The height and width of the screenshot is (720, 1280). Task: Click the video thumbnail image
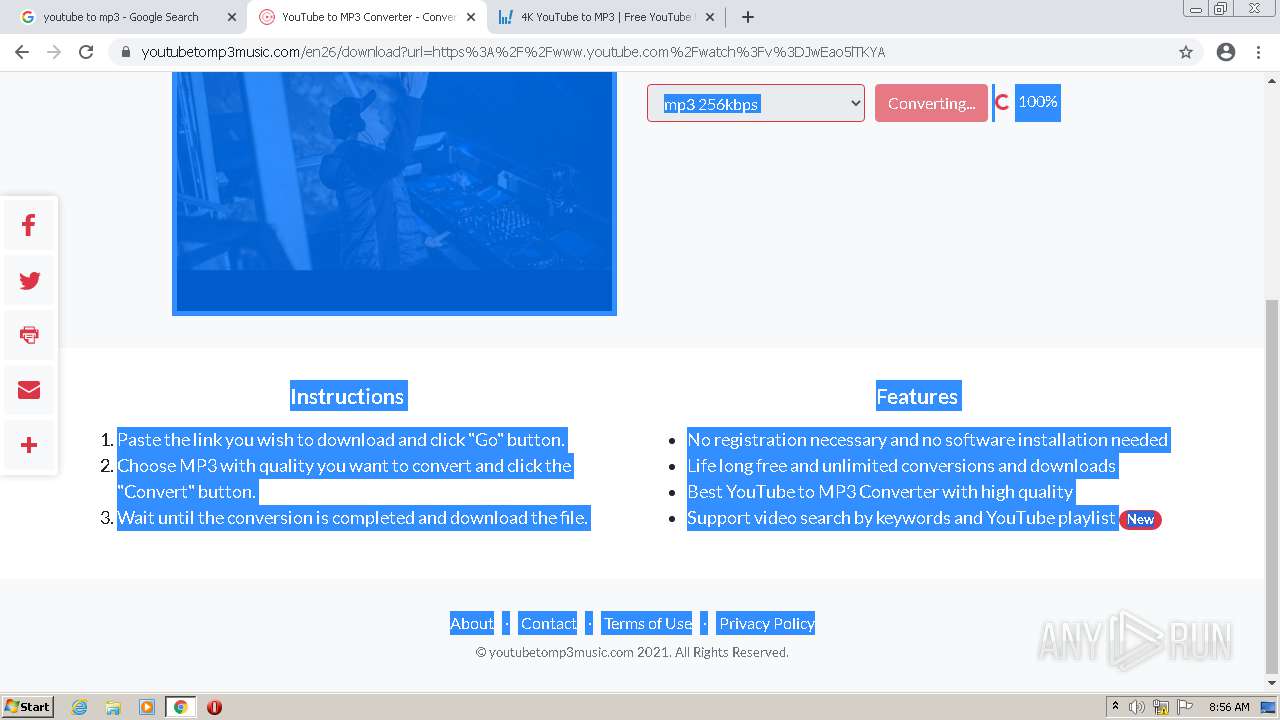pyautogui.click(x=394, y=193)
